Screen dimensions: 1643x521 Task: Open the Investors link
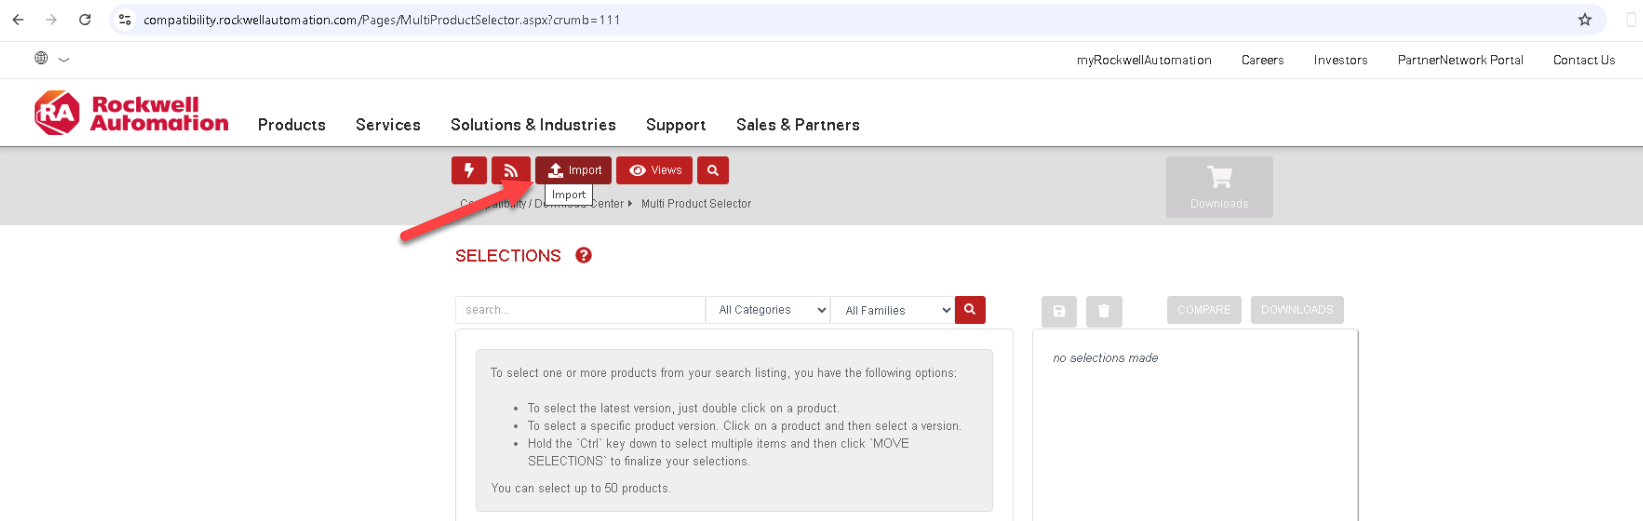[x=1340, y=60]
